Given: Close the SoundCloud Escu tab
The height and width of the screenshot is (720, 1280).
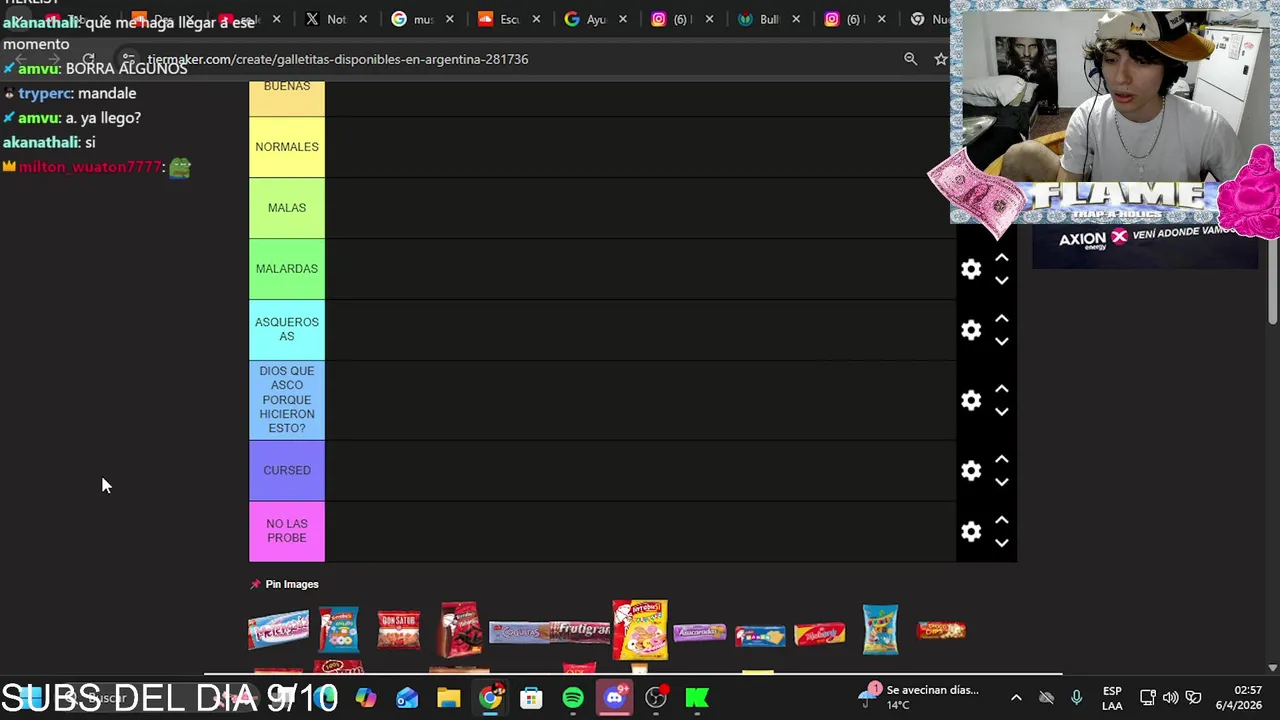Looking at the screenshot, I should click(536, 19).
